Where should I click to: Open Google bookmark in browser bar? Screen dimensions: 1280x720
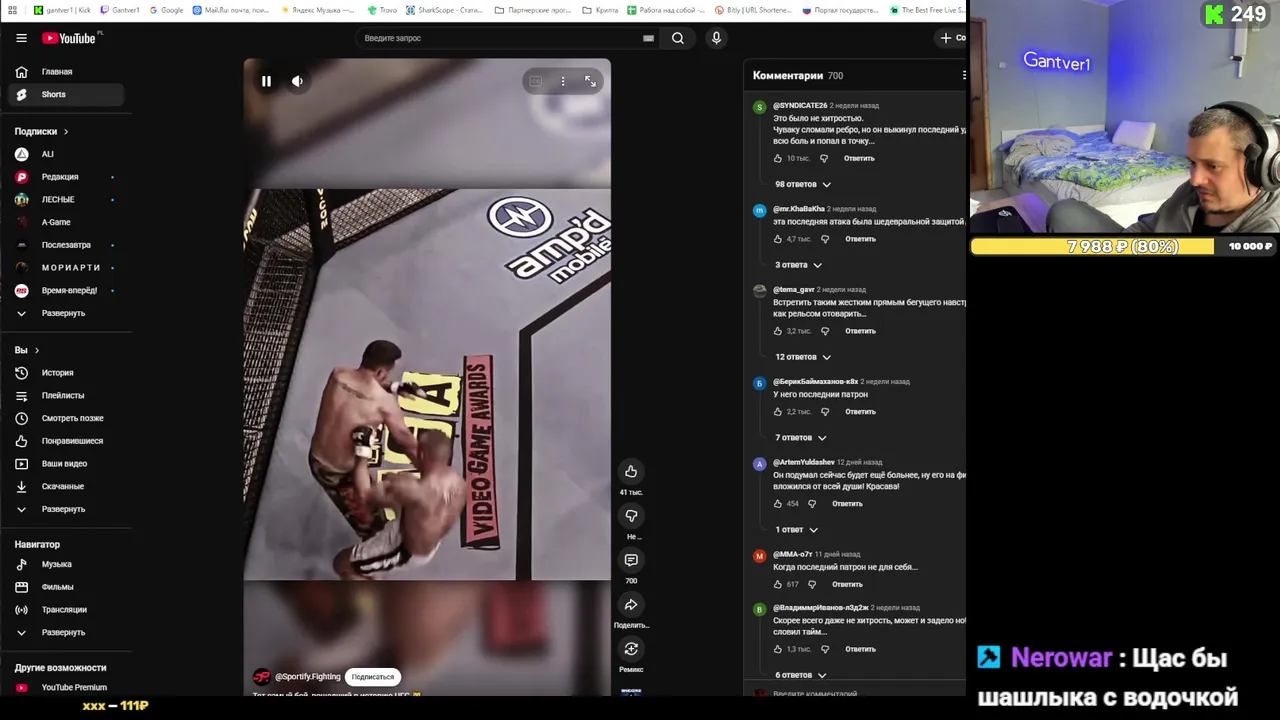pos(166,10)
